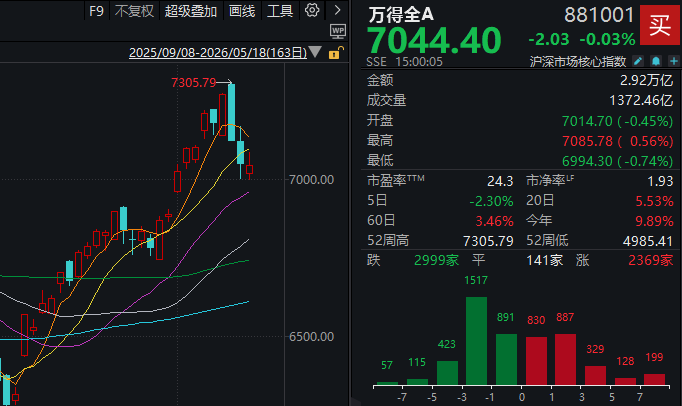682x406 pixels.
Task: Click the percent change -0.03%
Action: point(608,40)
